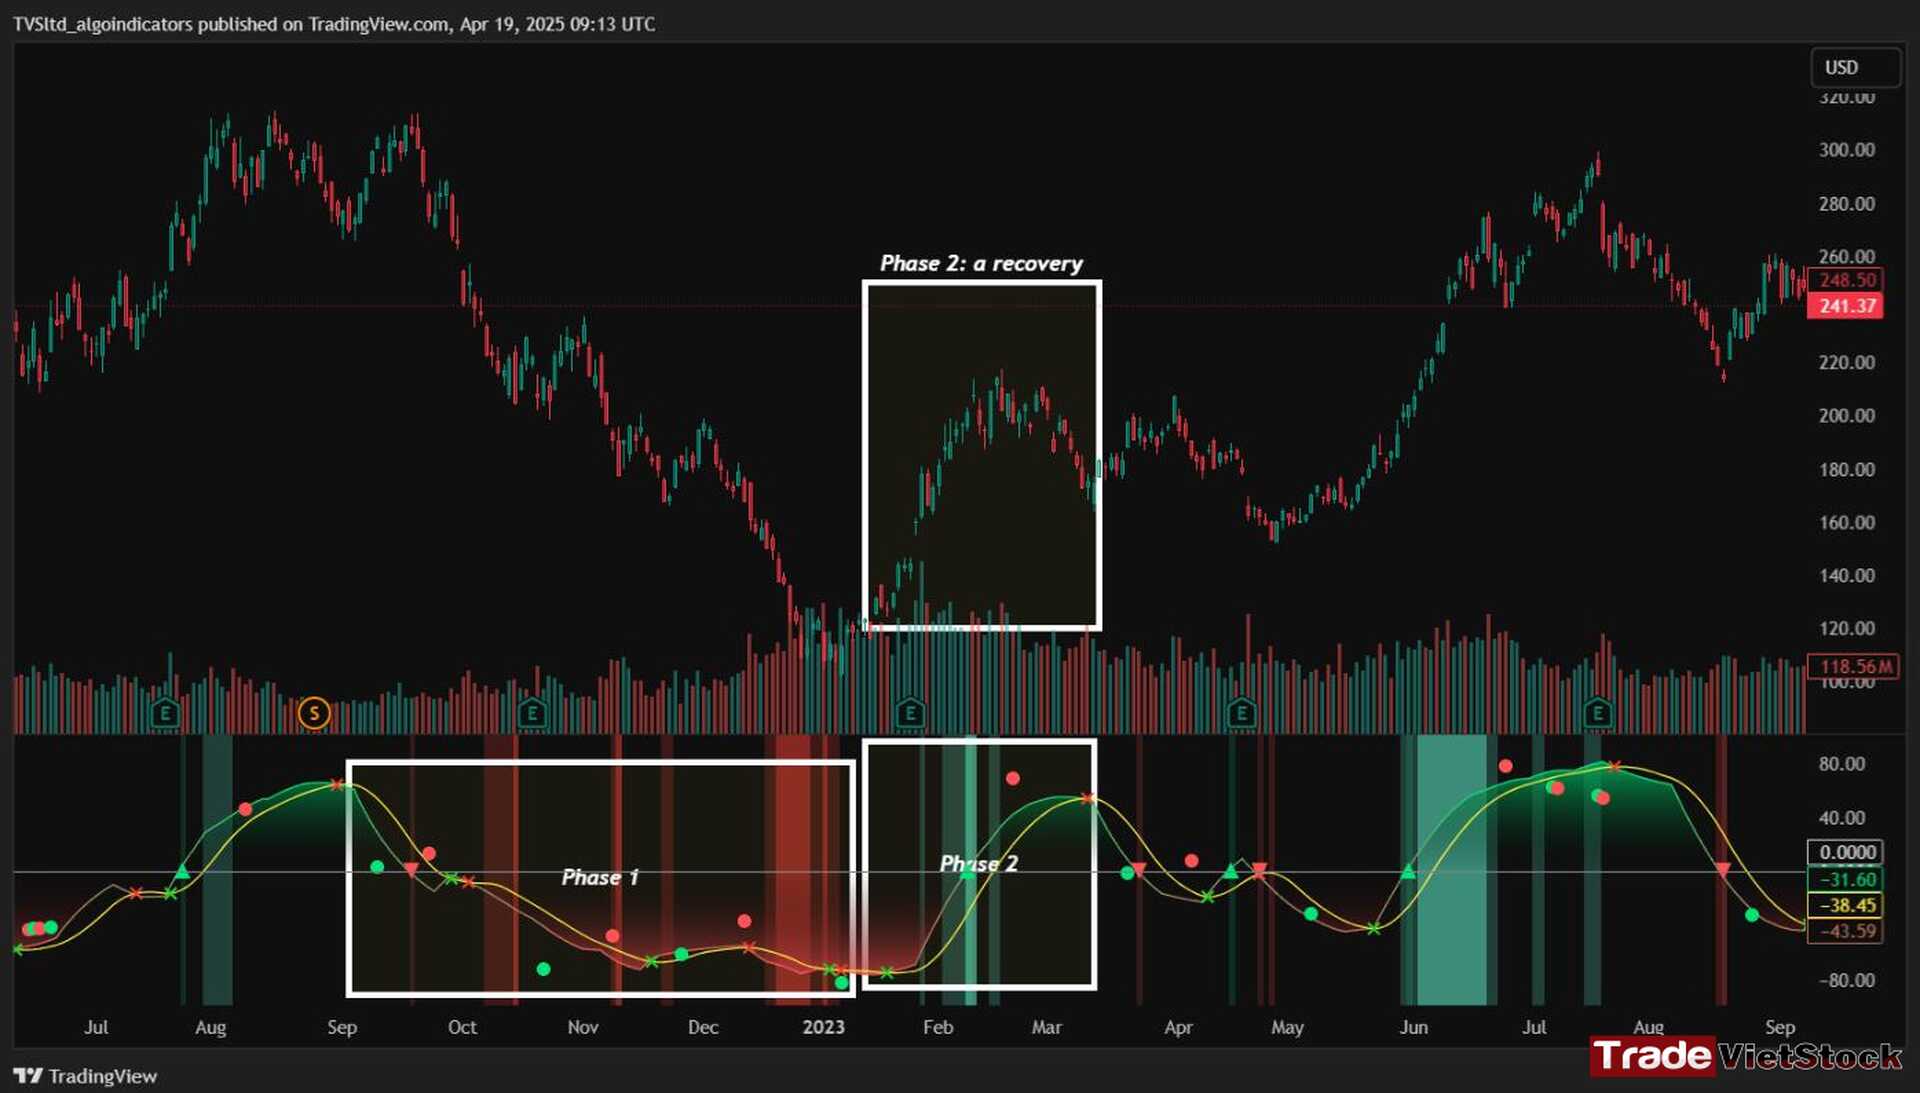
Task: Click the TVSltd_algoindicators published header text
Action: click(334, 24)
